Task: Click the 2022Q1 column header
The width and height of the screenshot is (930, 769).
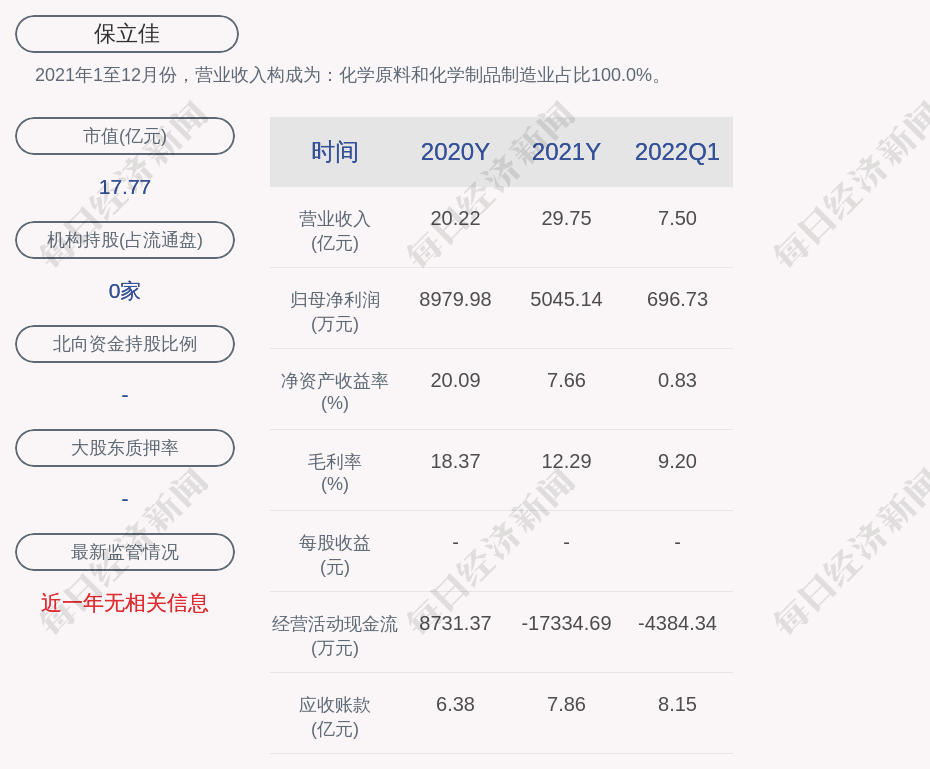Action: pyautogui.click(x=677, y=152)
